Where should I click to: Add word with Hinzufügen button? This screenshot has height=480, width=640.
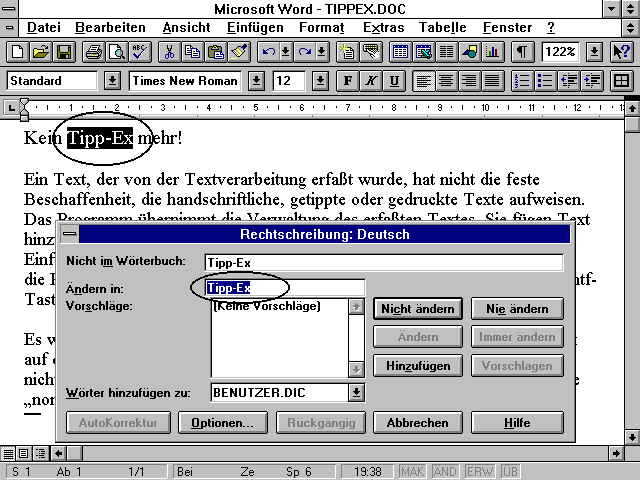pyautogui.click(x=418, y=365)
